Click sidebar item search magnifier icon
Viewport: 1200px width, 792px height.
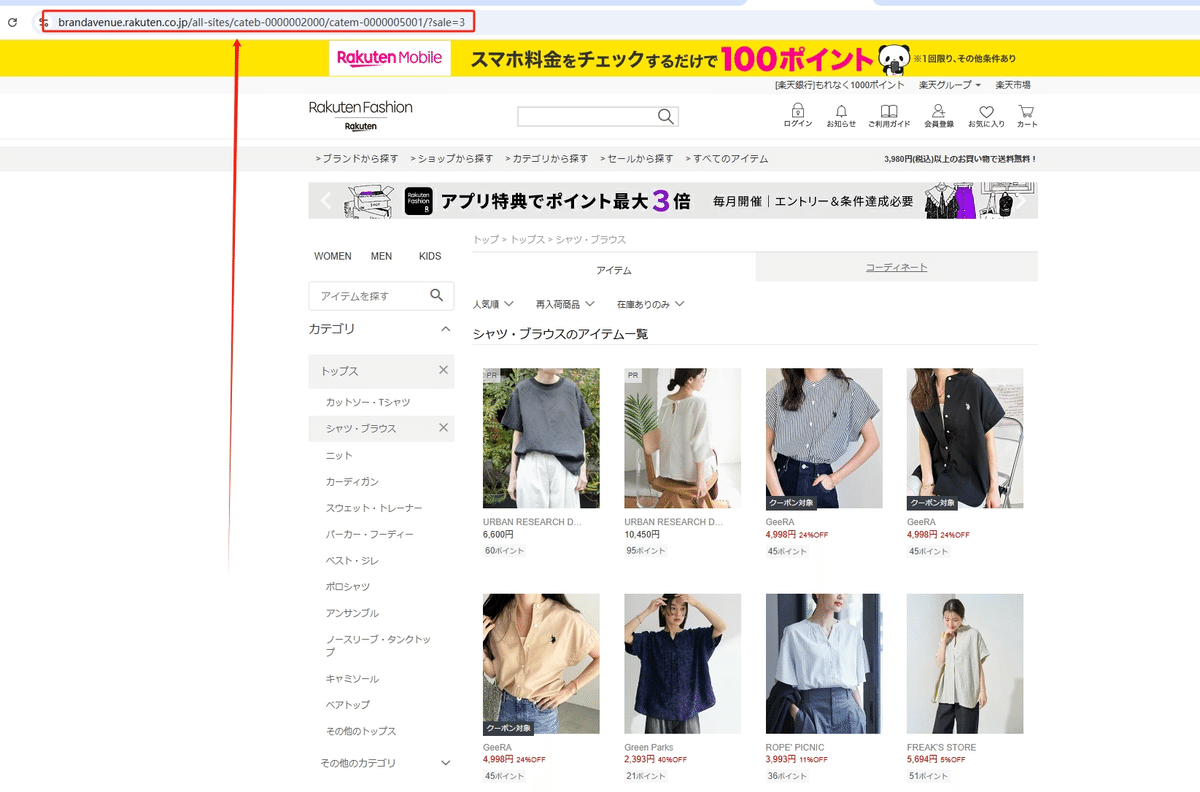click(436, 295)
